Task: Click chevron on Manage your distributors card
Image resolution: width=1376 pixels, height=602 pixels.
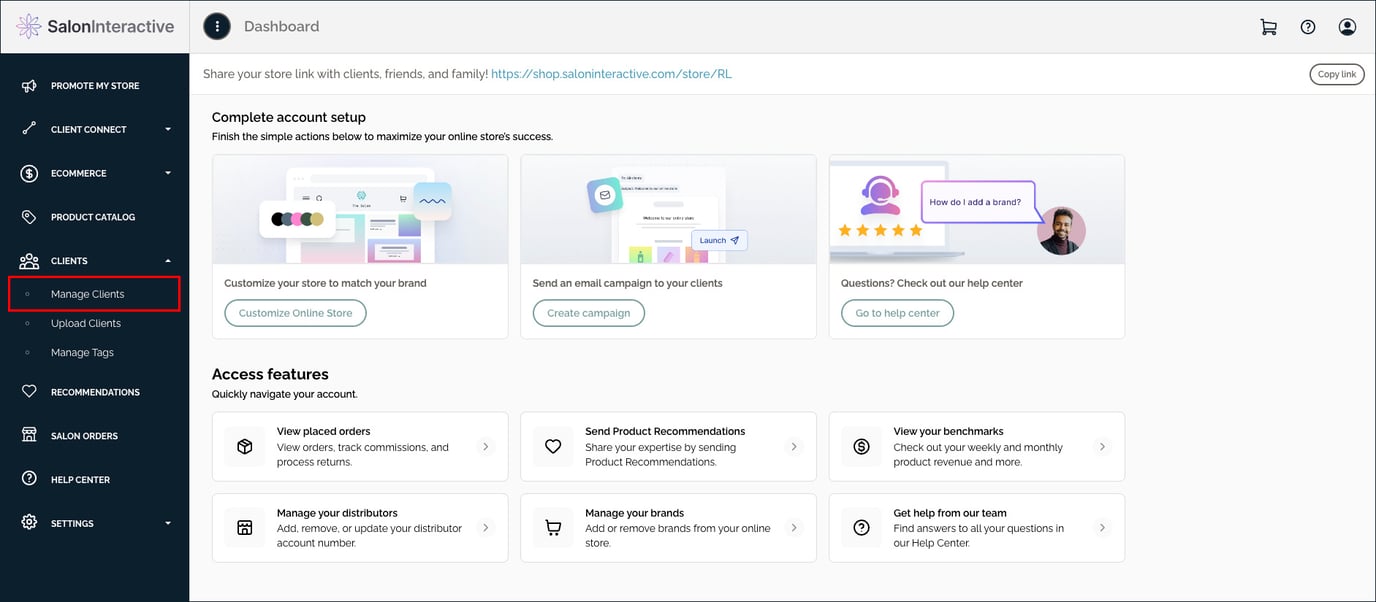Action: 486,528
